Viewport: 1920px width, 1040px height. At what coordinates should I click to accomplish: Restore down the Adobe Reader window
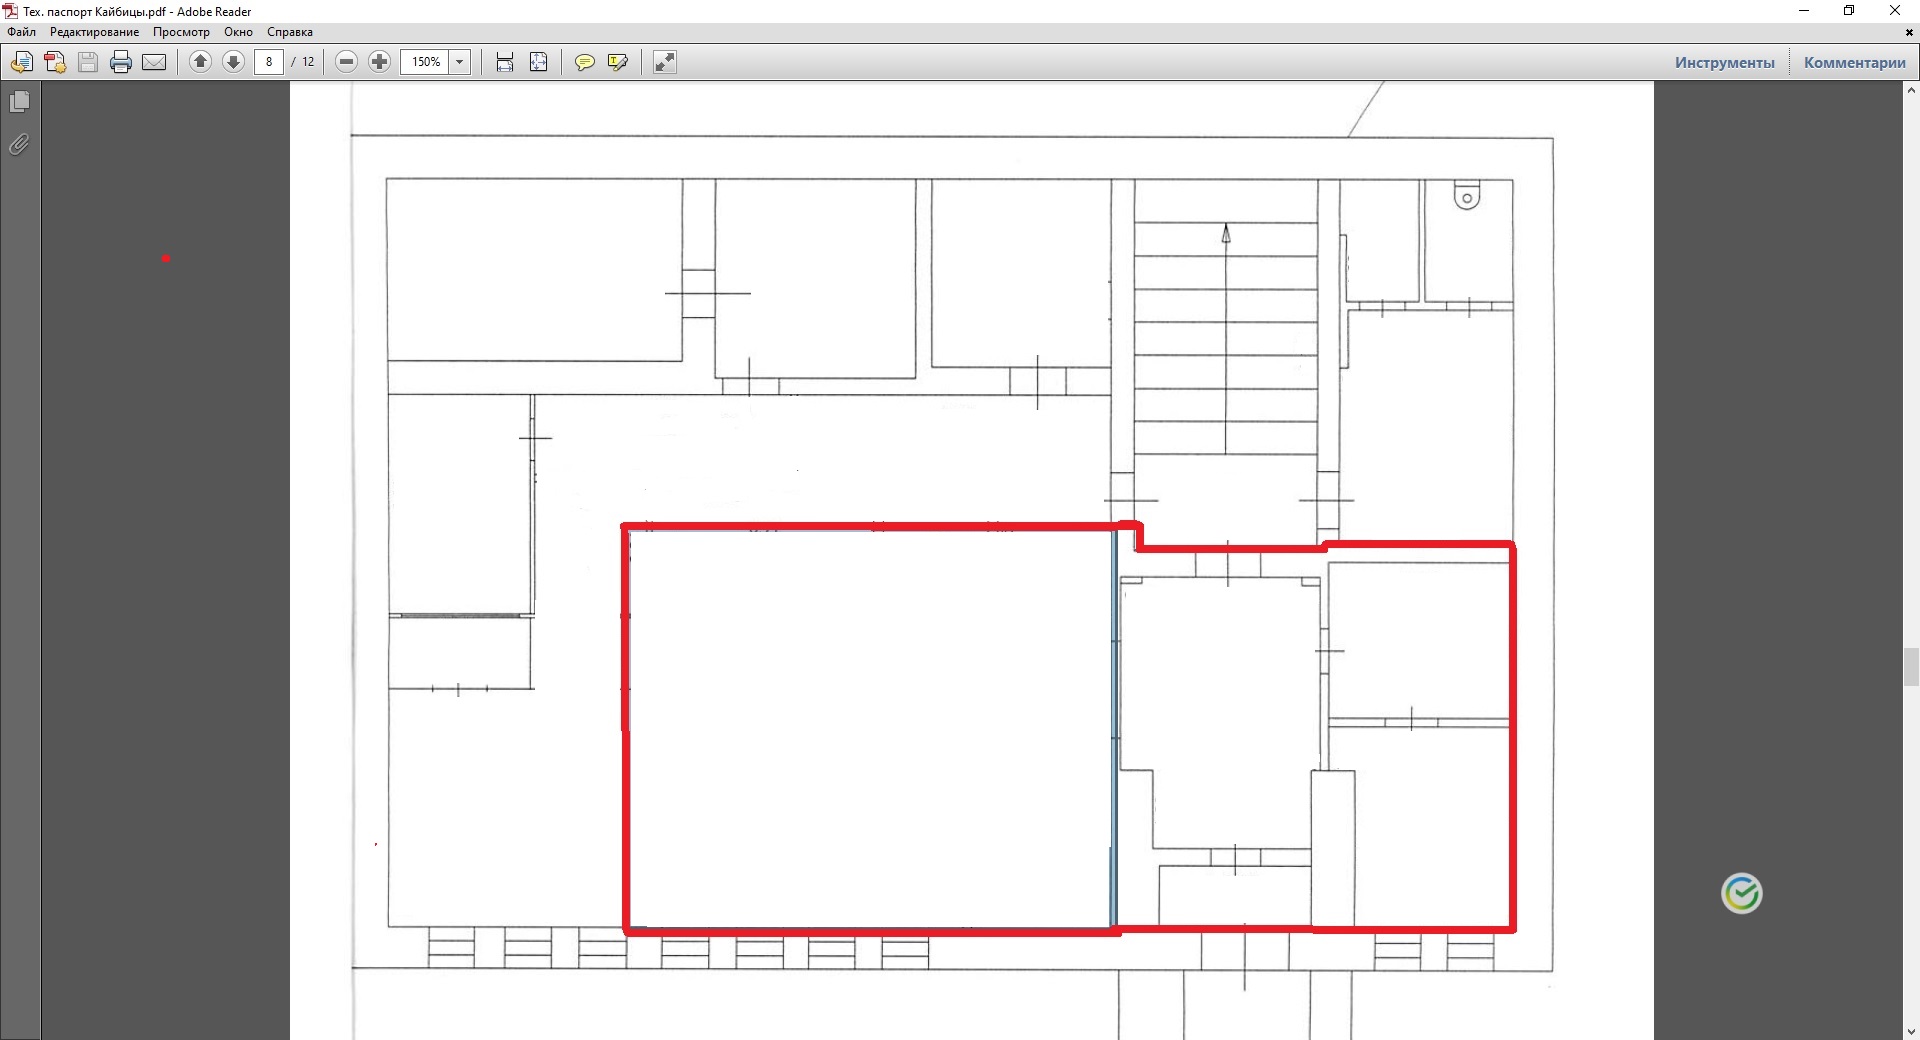[x=1850, y=11]
